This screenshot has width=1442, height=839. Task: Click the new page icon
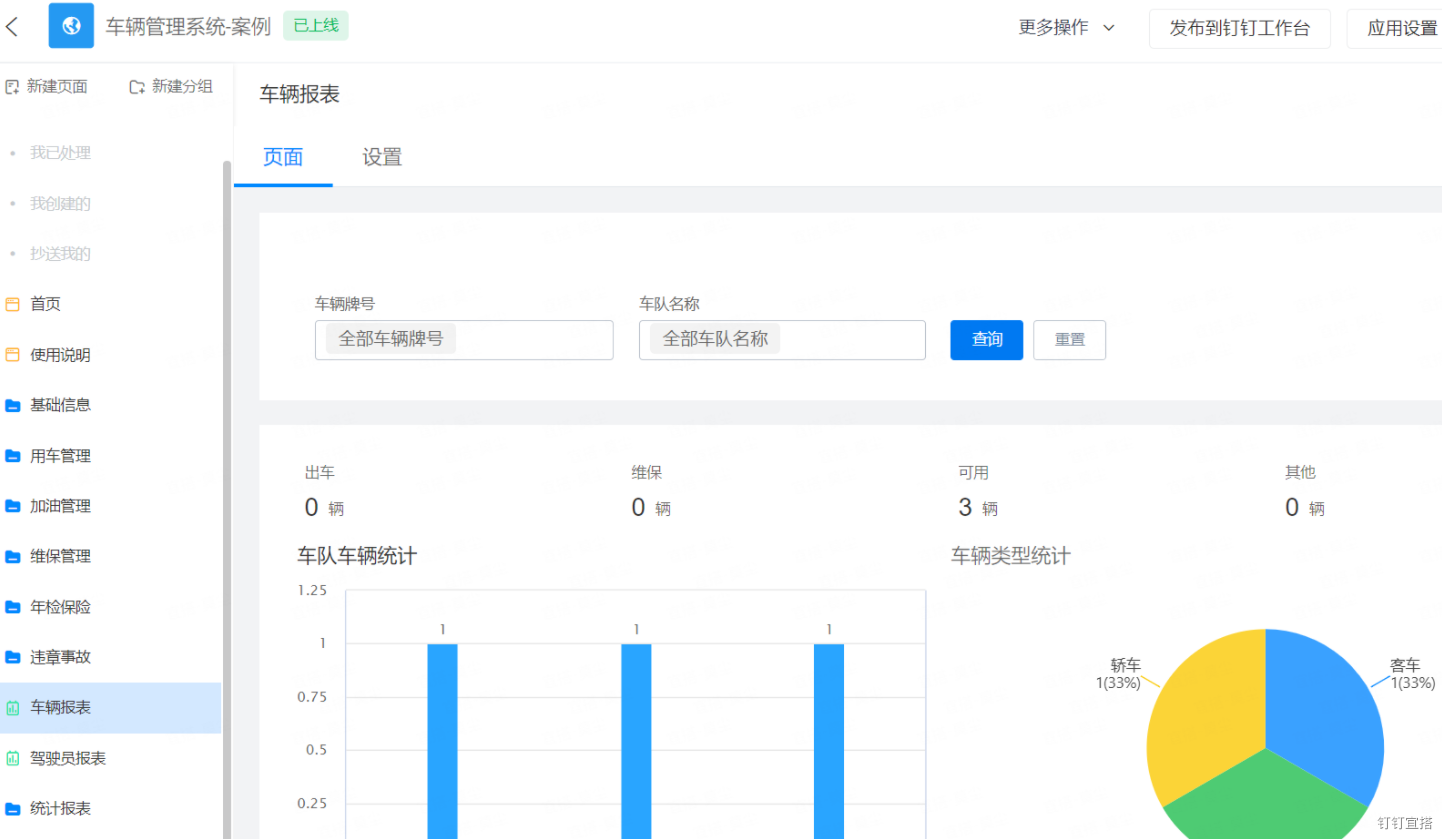tap(13, 87)
